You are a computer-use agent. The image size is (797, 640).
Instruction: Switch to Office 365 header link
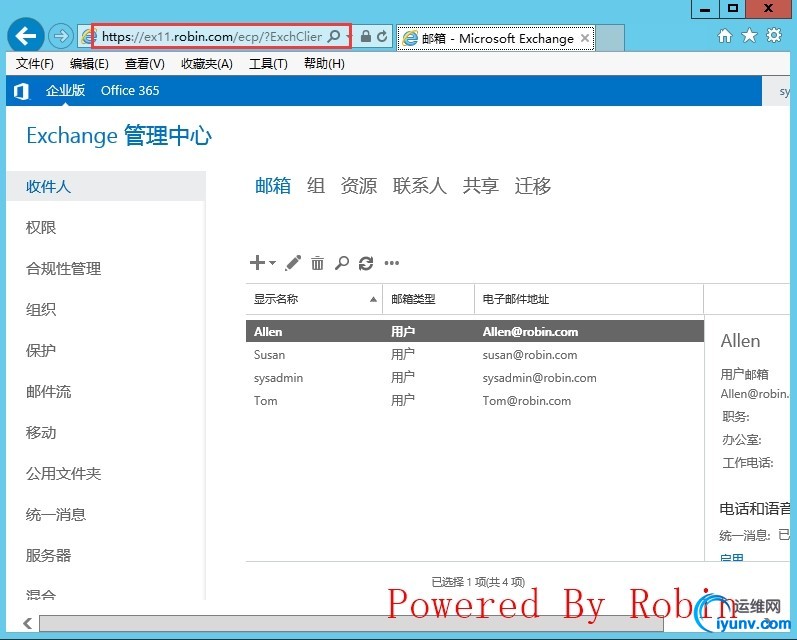click(x=130, y=90)
